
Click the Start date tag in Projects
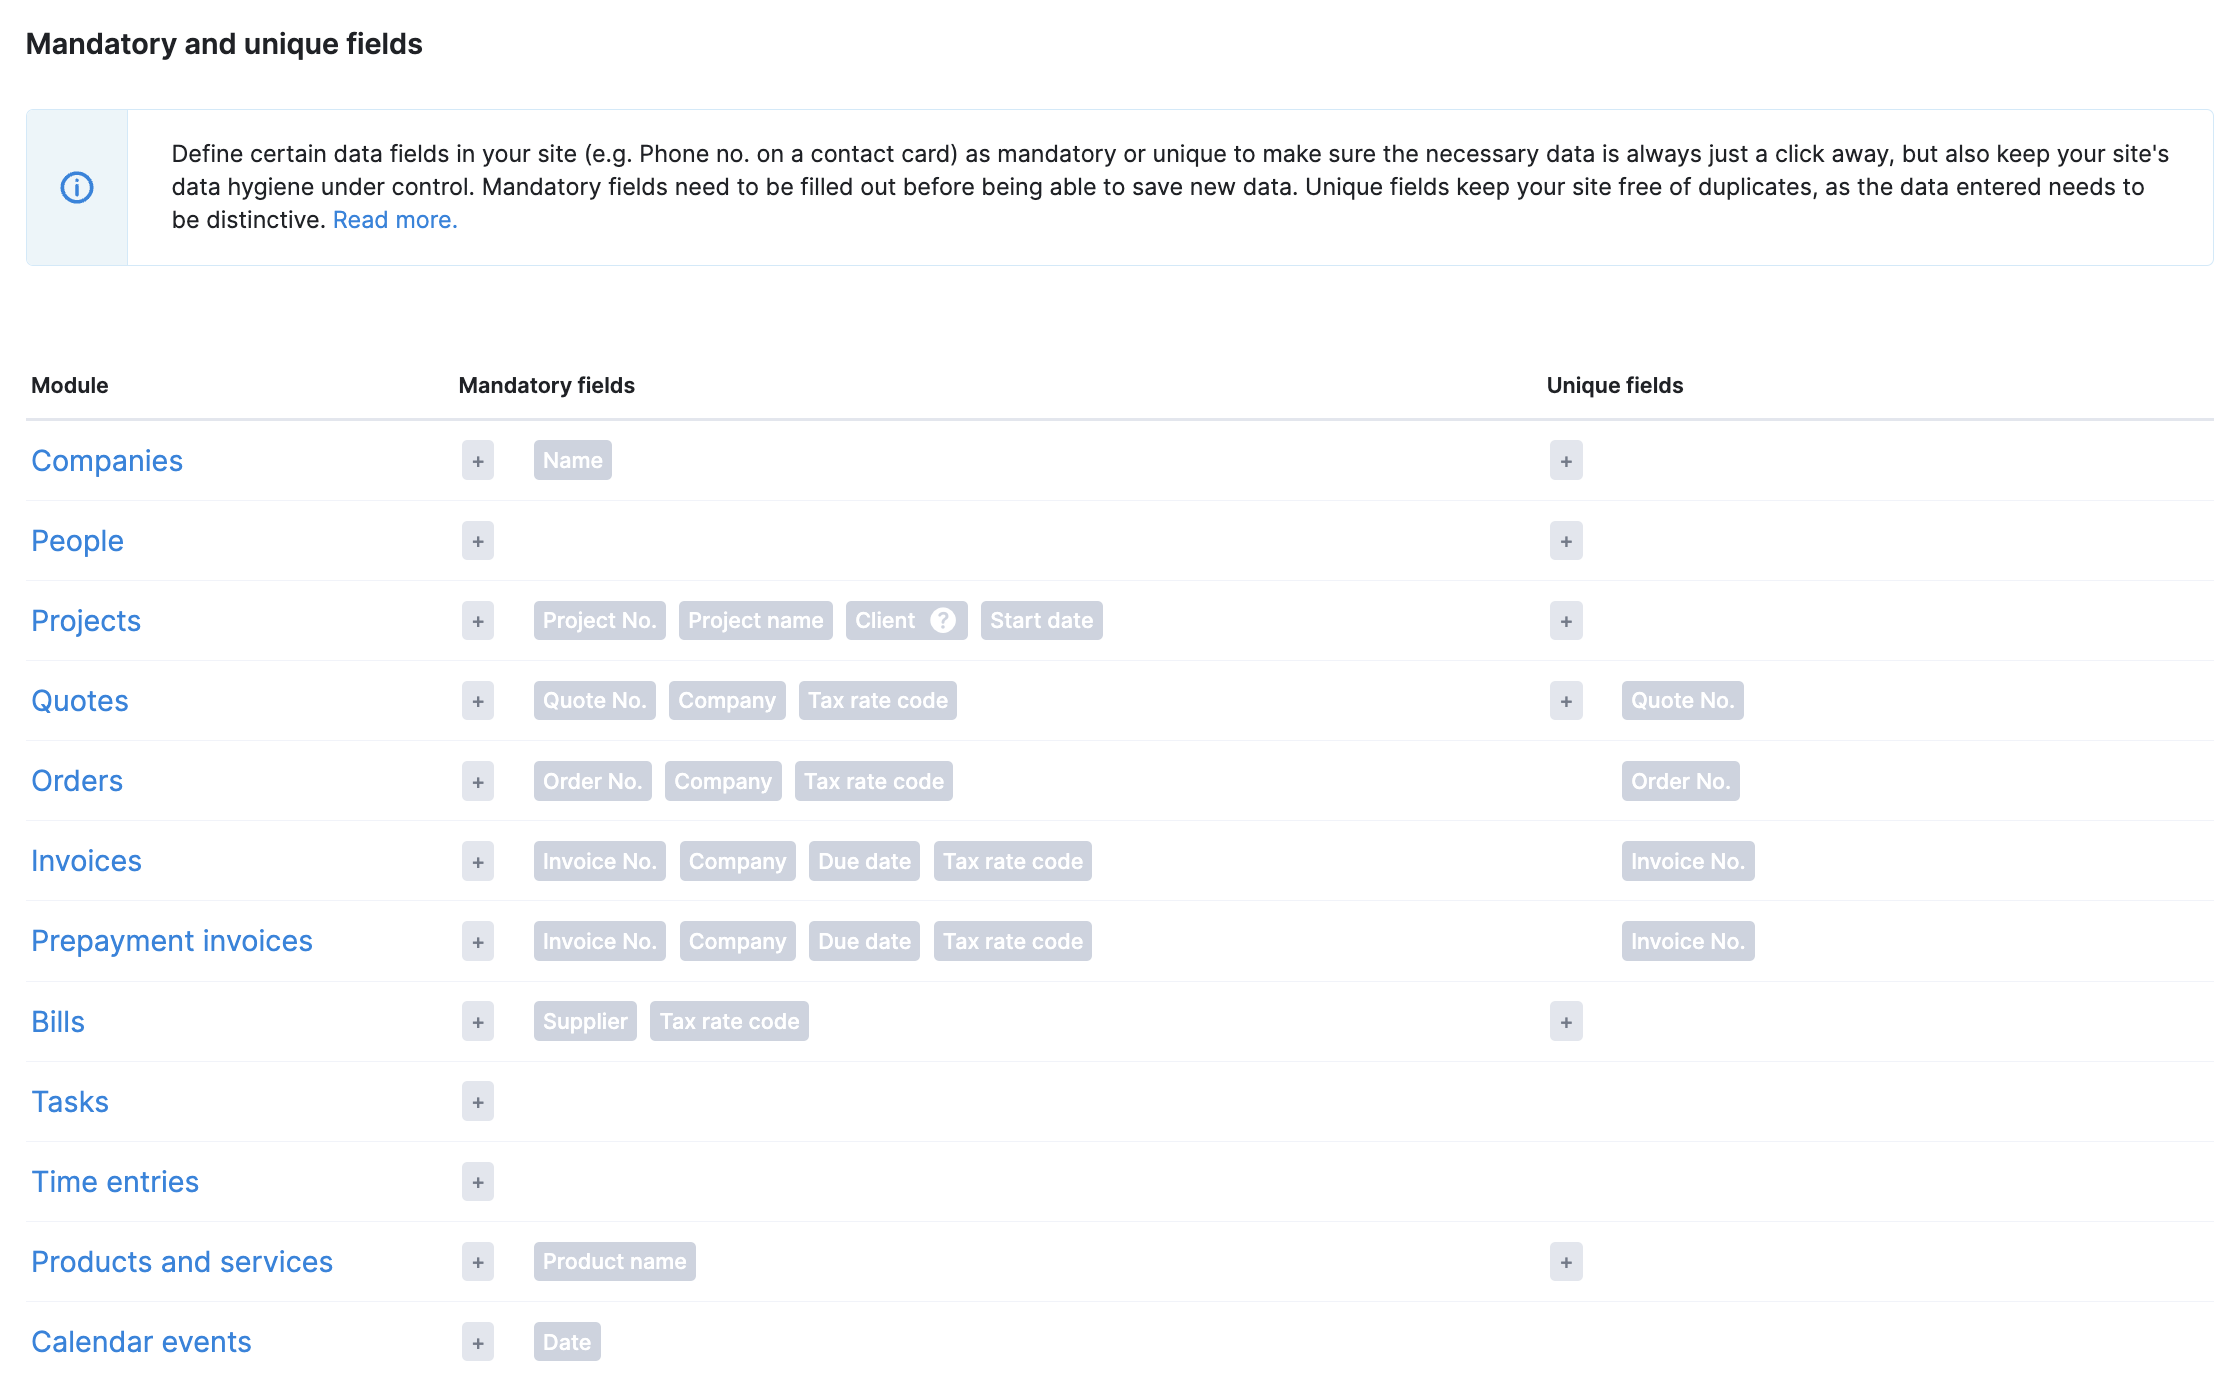[x=1042, y=621]
